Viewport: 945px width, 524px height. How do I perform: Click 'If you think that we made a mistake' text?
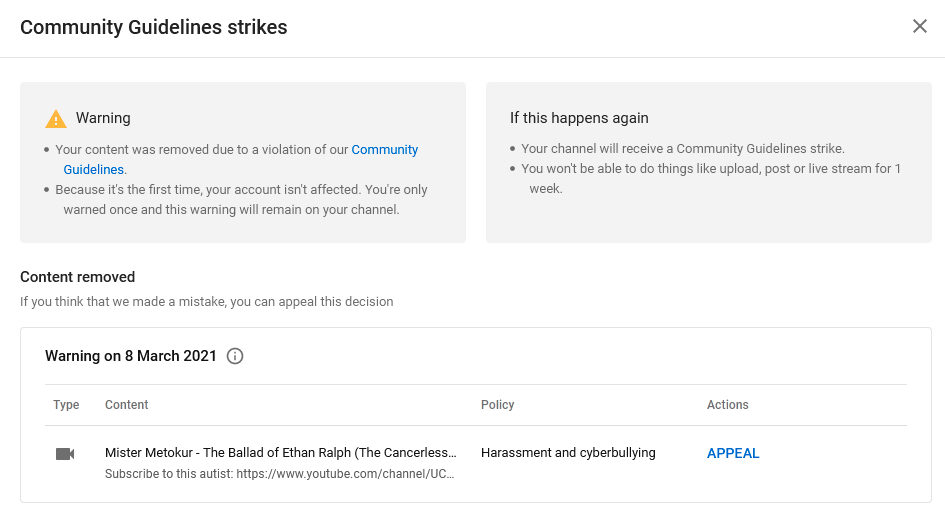(207, 301)
